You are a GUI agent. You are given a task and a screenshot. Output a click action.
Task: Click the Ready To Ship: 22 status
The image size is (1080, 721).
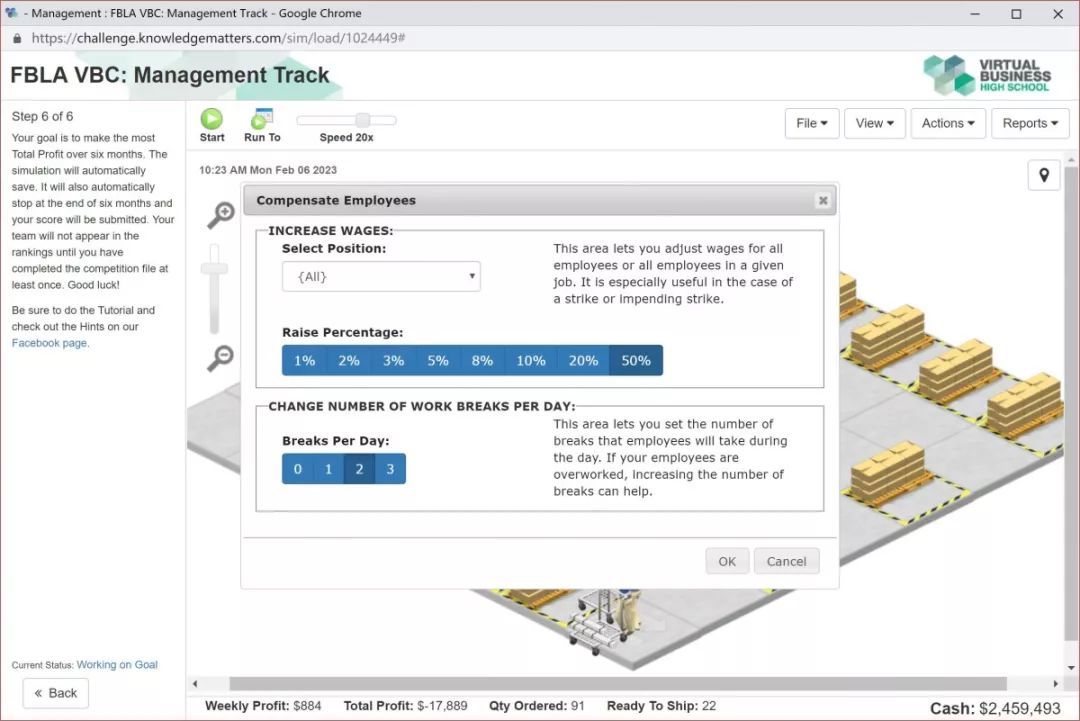coord(661,706)
